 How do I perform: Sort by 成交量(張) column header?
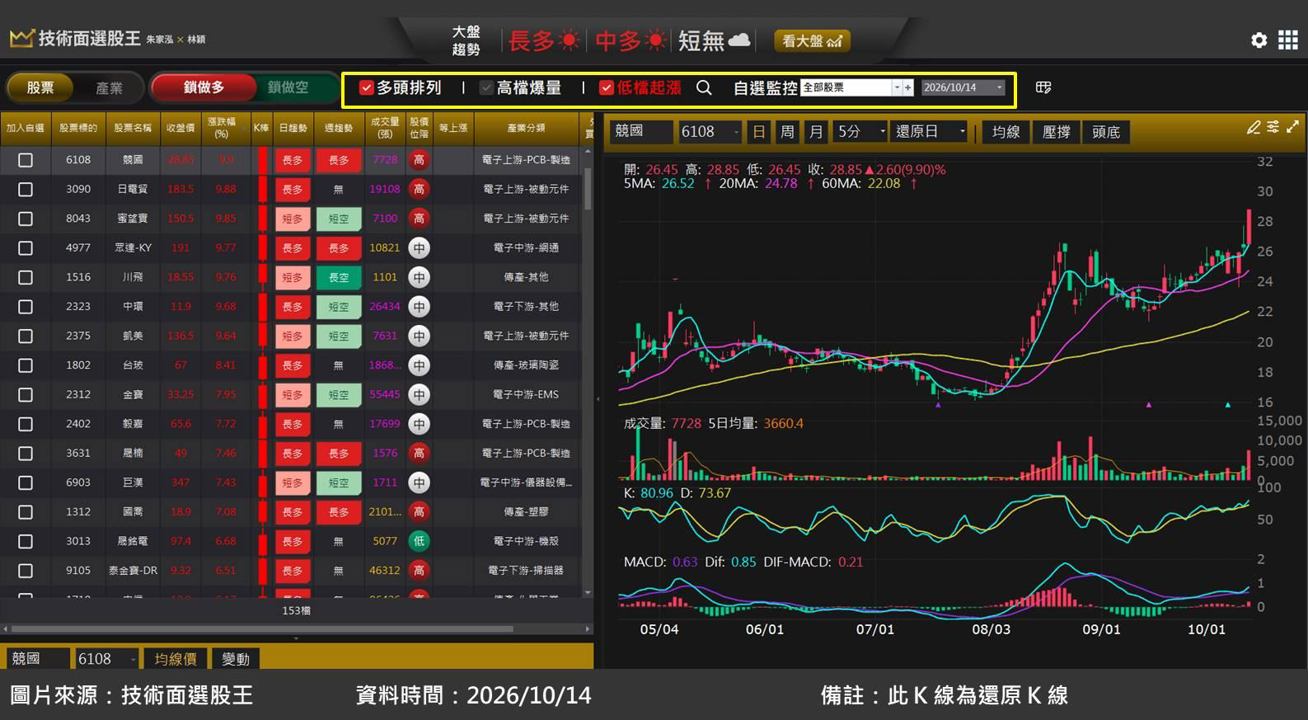tap(385, 128)
